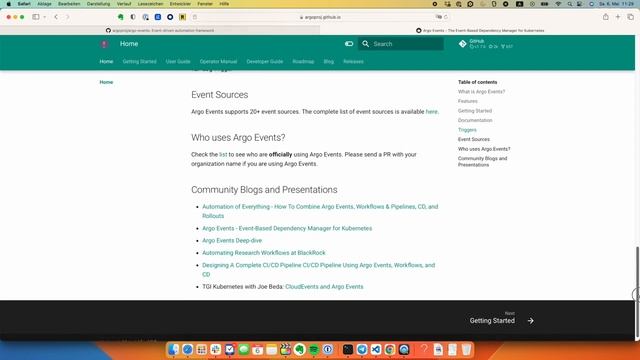Open the Home navigation tab
Image resolution: width=640 pixels, height=360 pixels.
106,61
